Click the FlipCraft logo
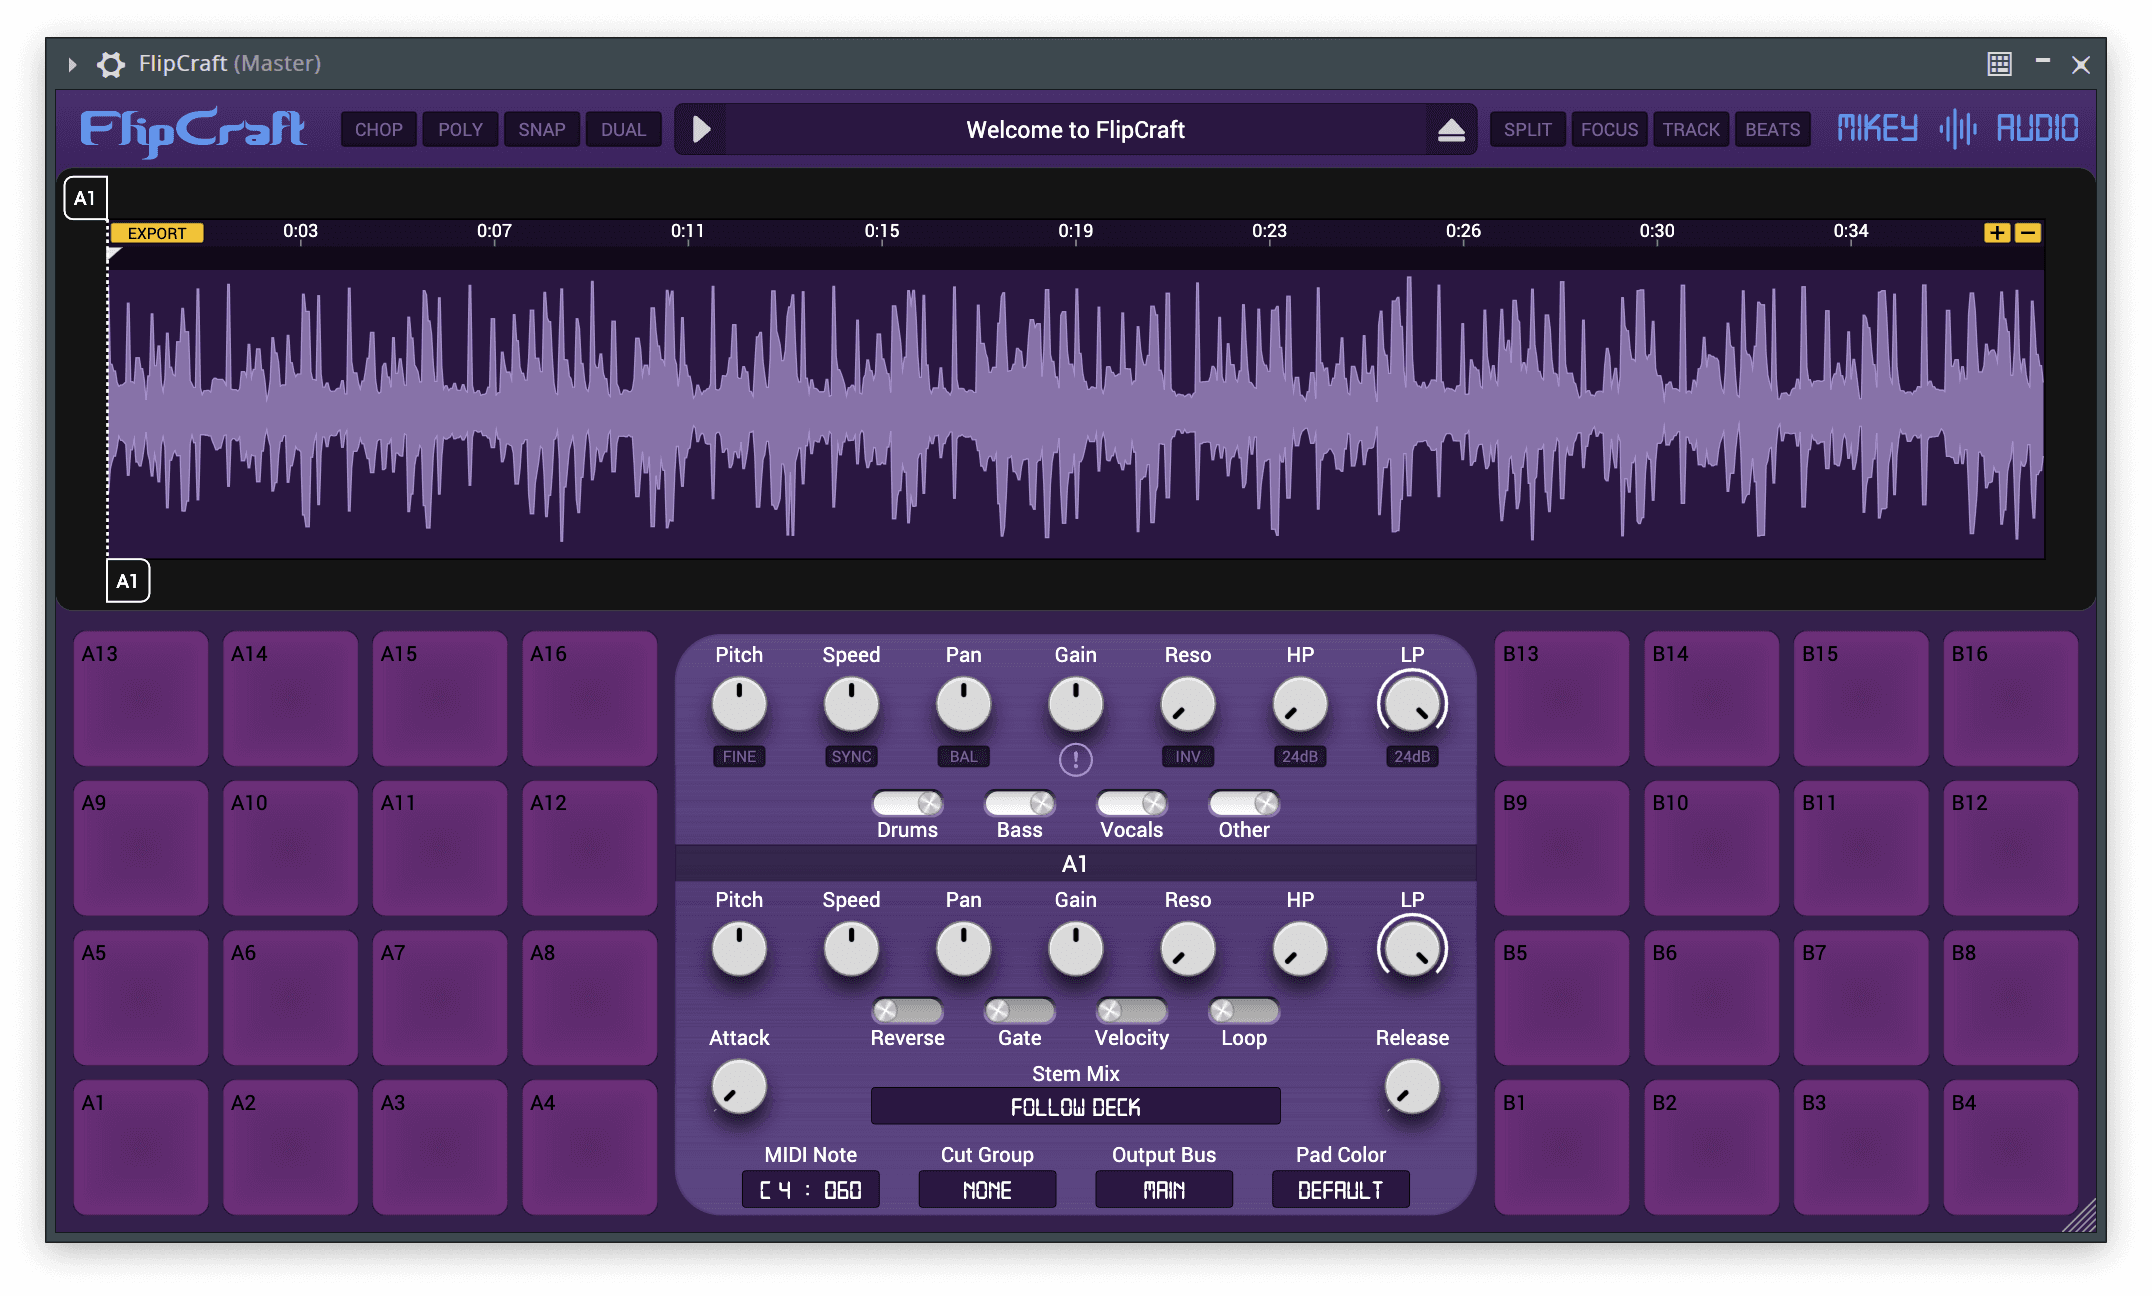Image resolution: width=2152 pixels, height=1296 pixels. tap(194, 131)
